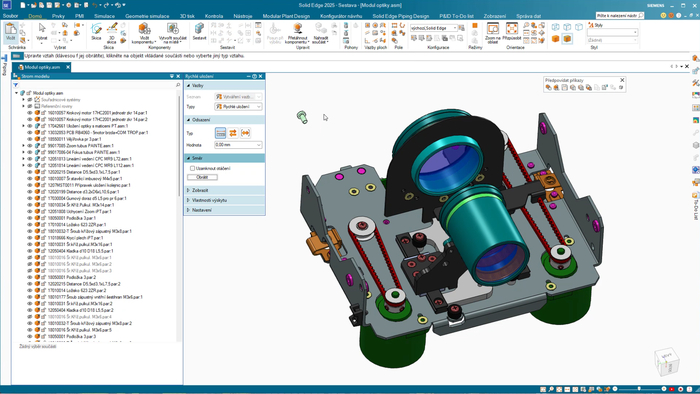Click the search magnifier in command finder
This screenshot has height=394, width=700.
tap(641, 15)
